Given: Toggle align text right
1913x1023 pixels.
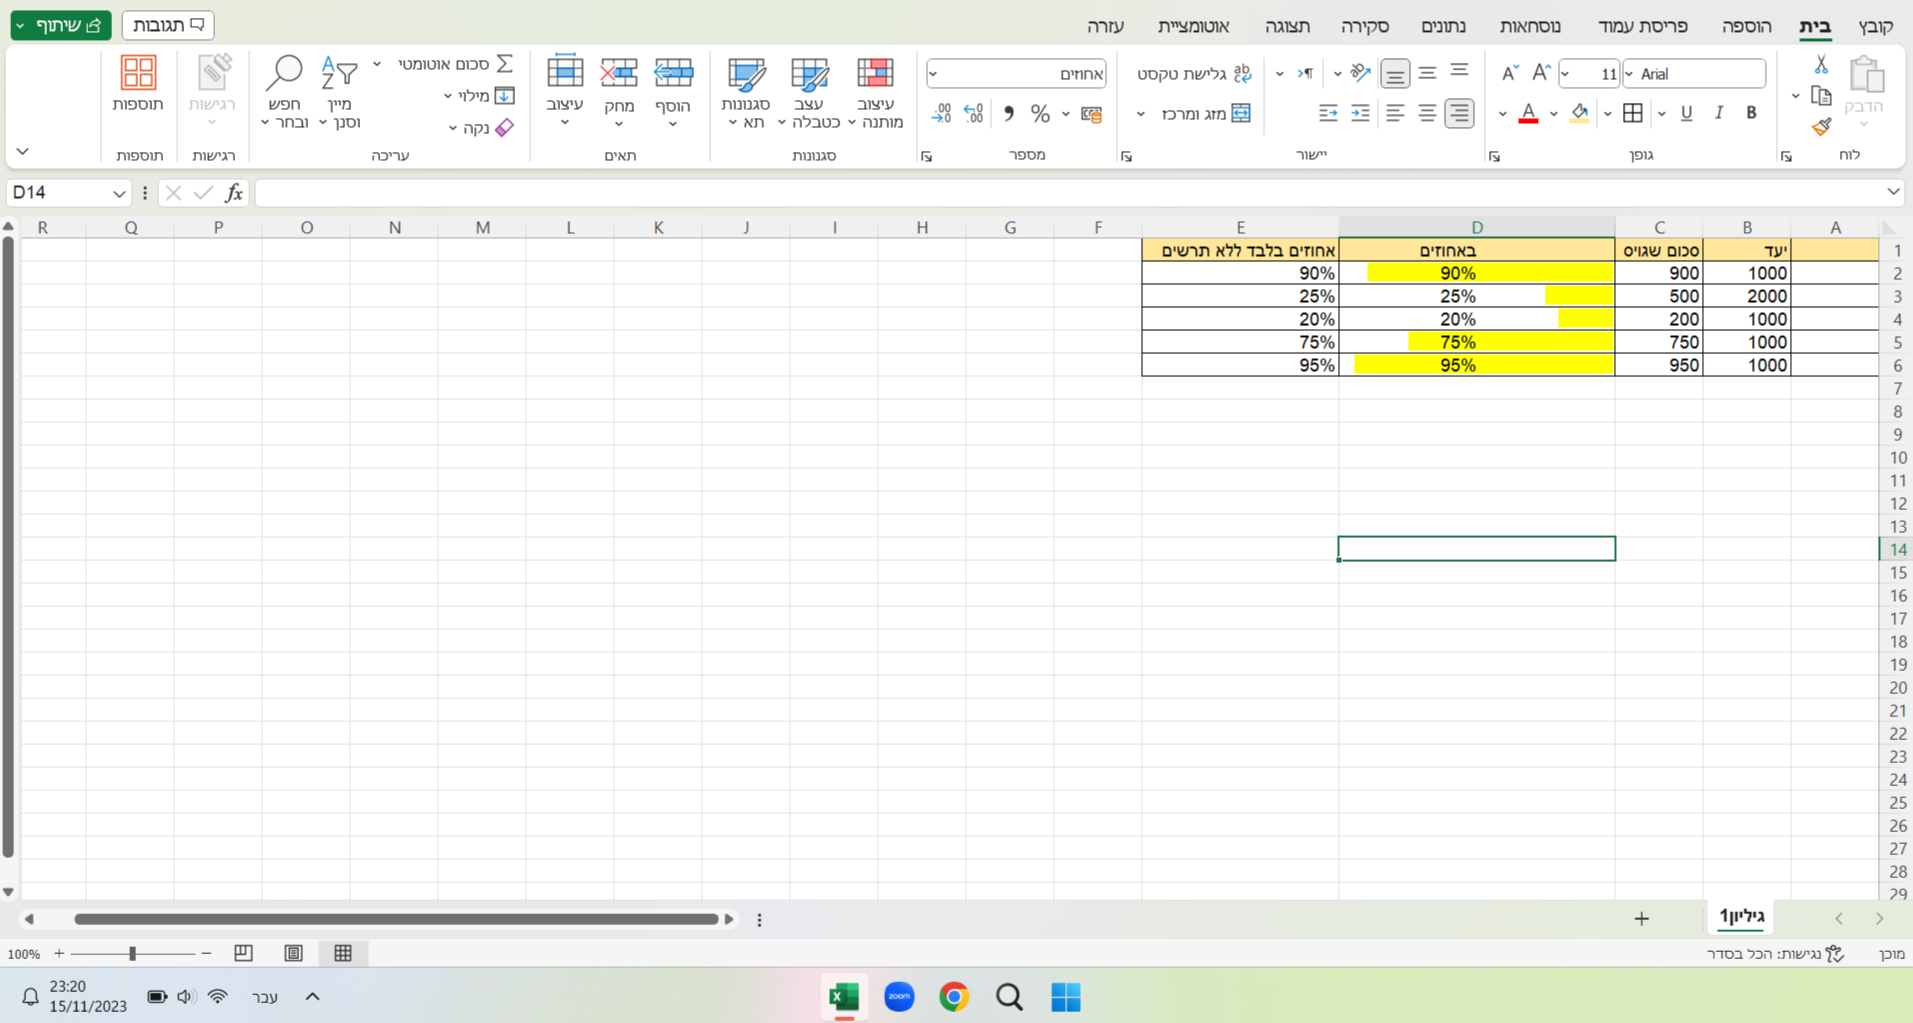Looking at the screenshot, I should (x=1460, y=113).
